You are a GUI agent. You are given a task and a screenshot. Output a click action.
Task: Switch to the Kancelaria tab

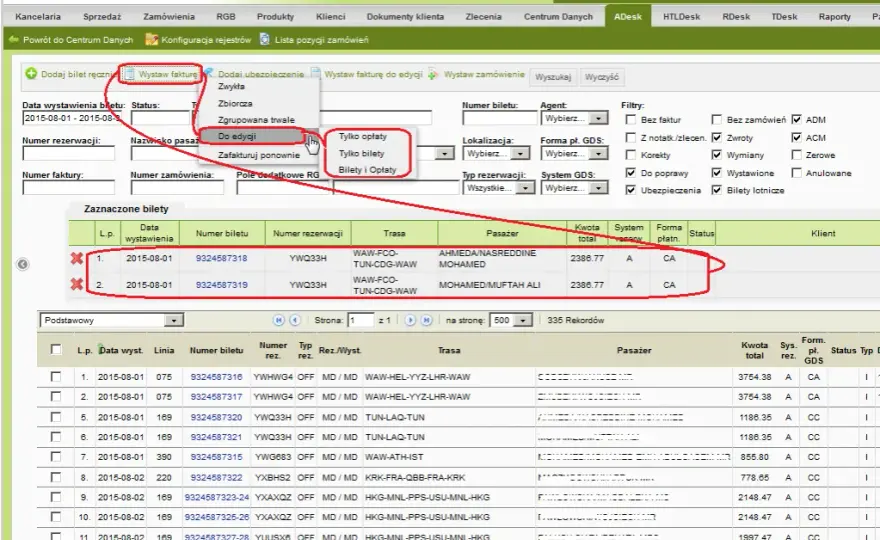point(38,16)
